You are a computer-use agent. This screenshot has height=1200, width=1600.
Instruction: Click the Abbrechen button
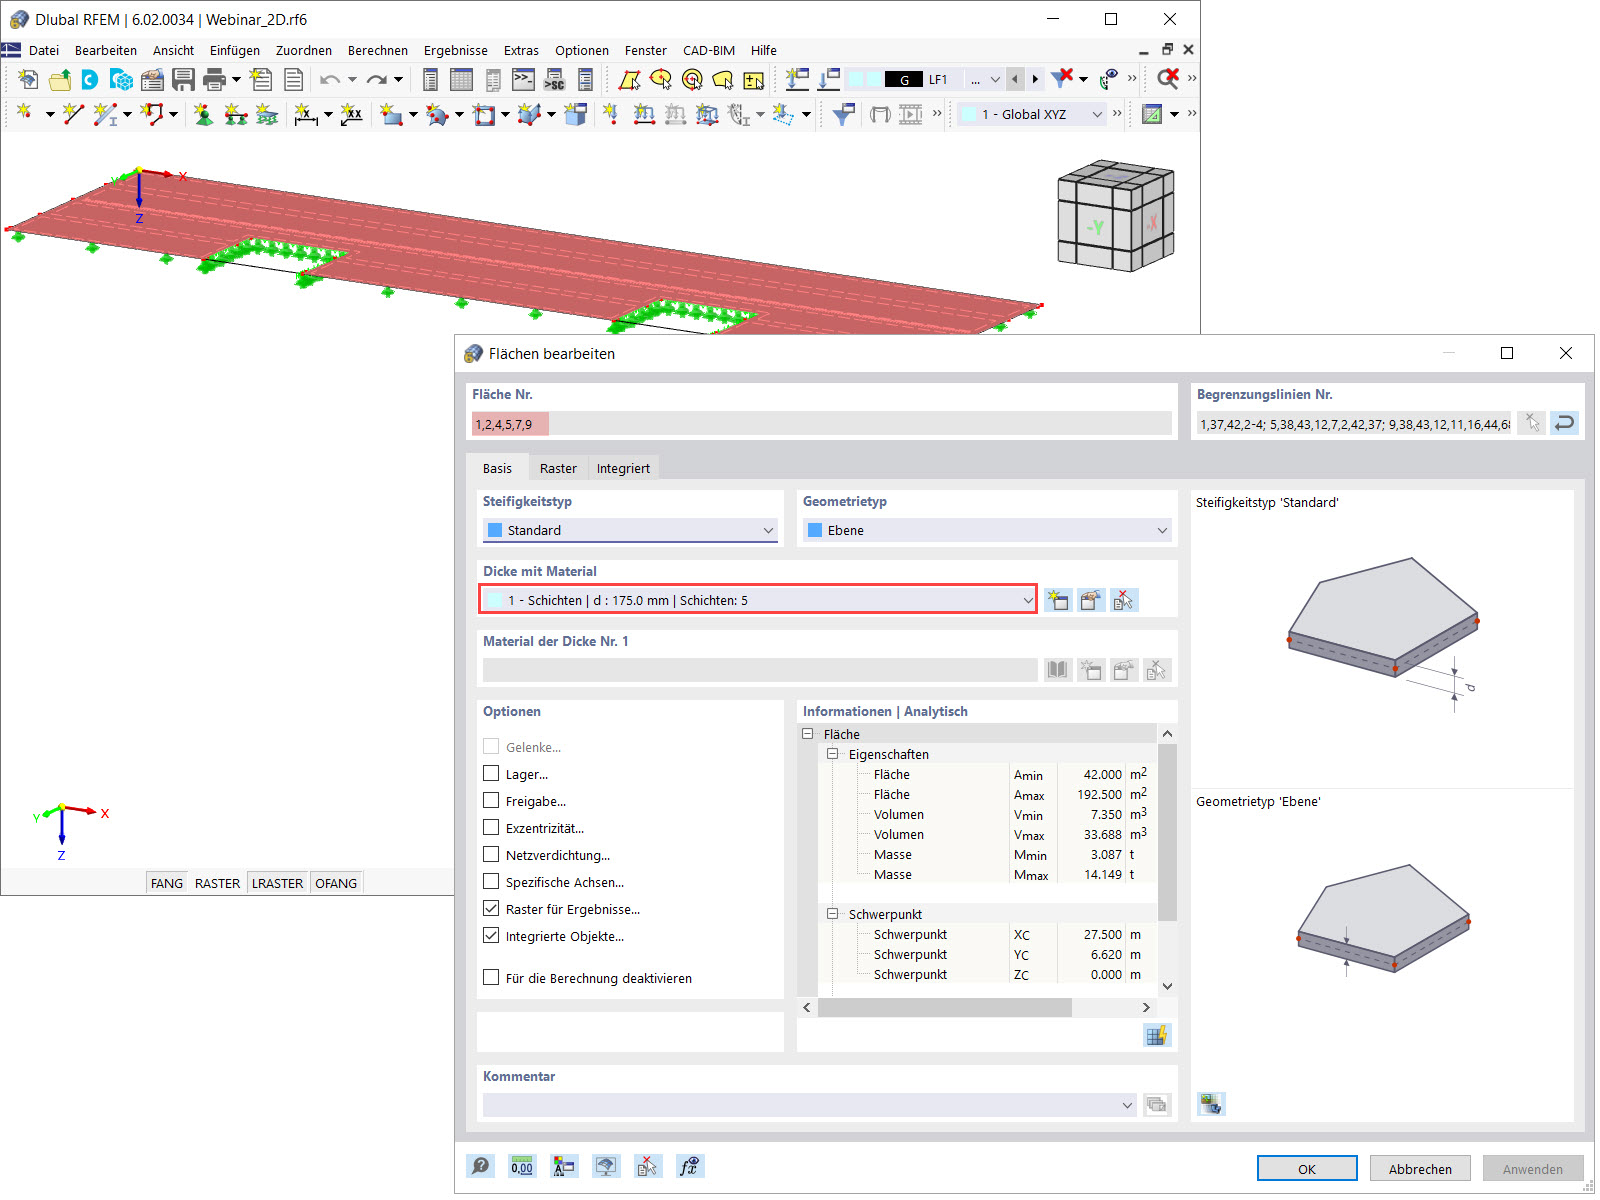[1420, 1168]
